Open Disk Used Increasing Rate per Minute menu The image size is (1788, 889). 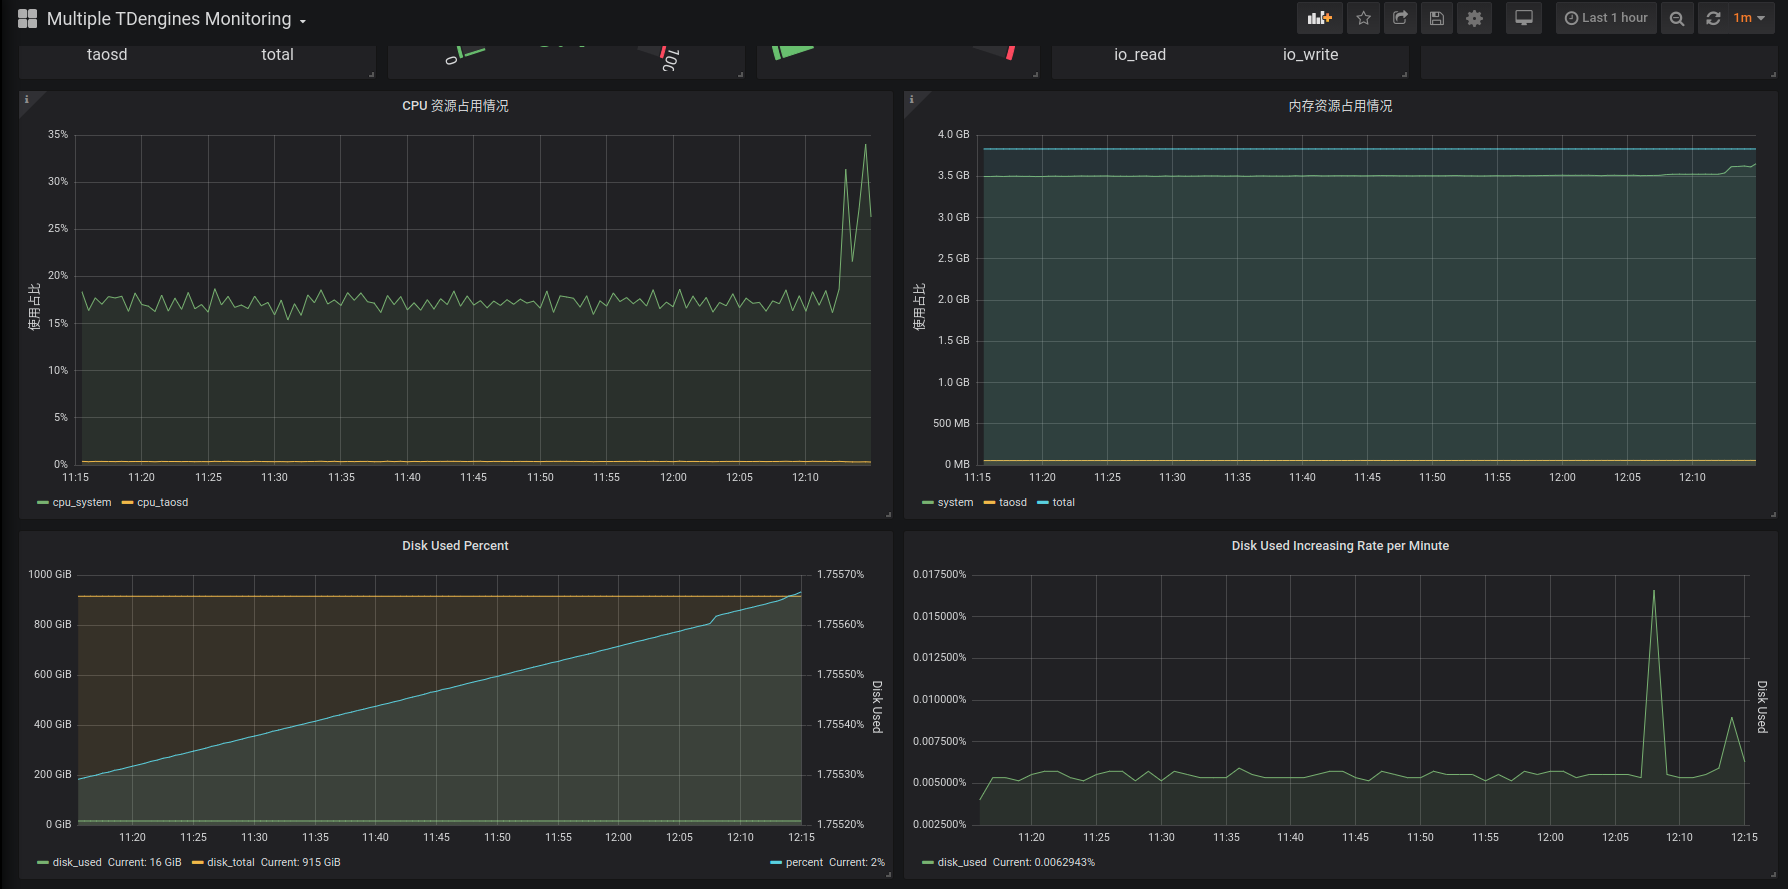pyautogui.click(x=1340, y=546)
